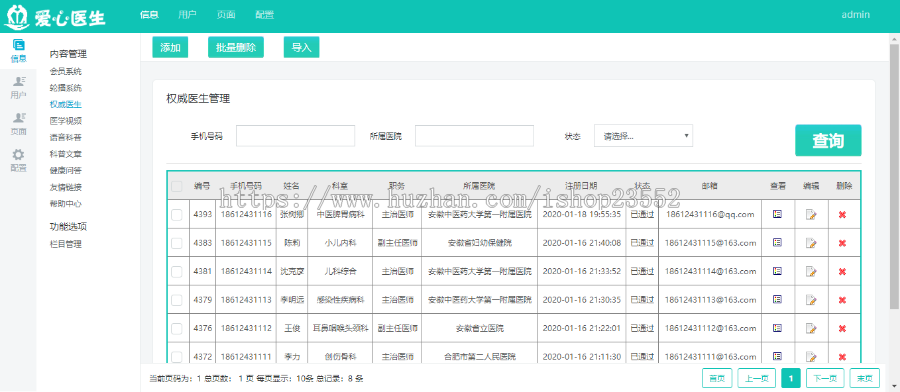The height and width of the screenshot is (392, 900).
Task: Open 语音科普 in sidebar
Action: (65, 138)
